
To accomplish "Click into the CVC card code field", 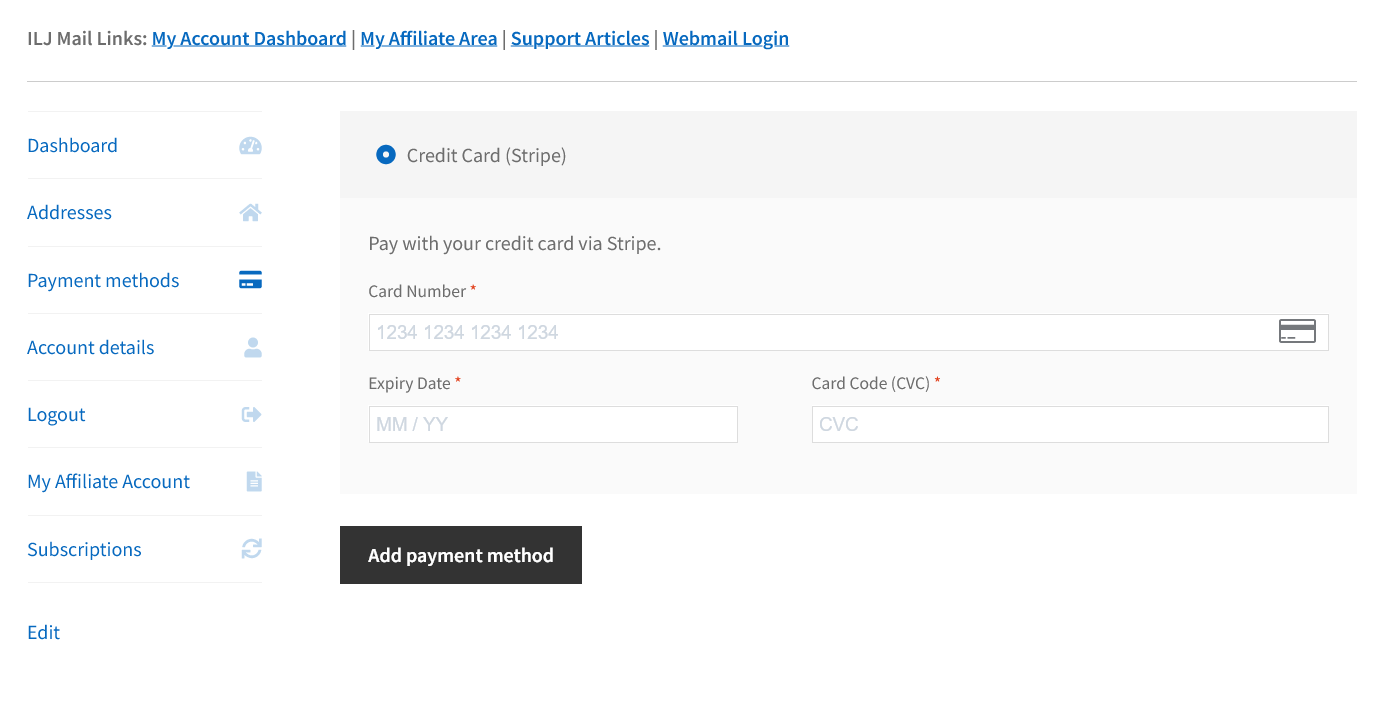I will [x=1069, y=425].
